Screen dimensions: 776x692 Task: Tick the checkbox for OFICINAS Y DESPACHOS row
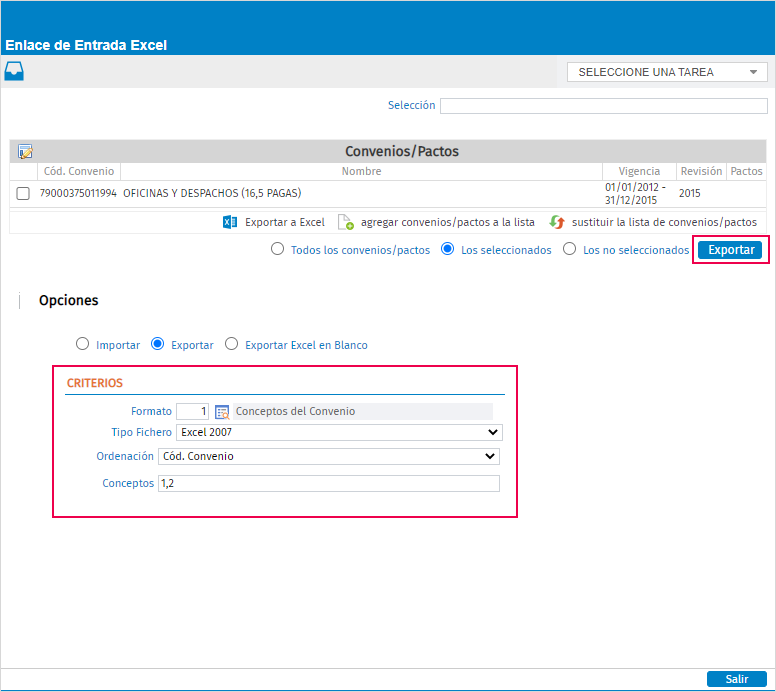pyautogui.click(x=23, y=193)
